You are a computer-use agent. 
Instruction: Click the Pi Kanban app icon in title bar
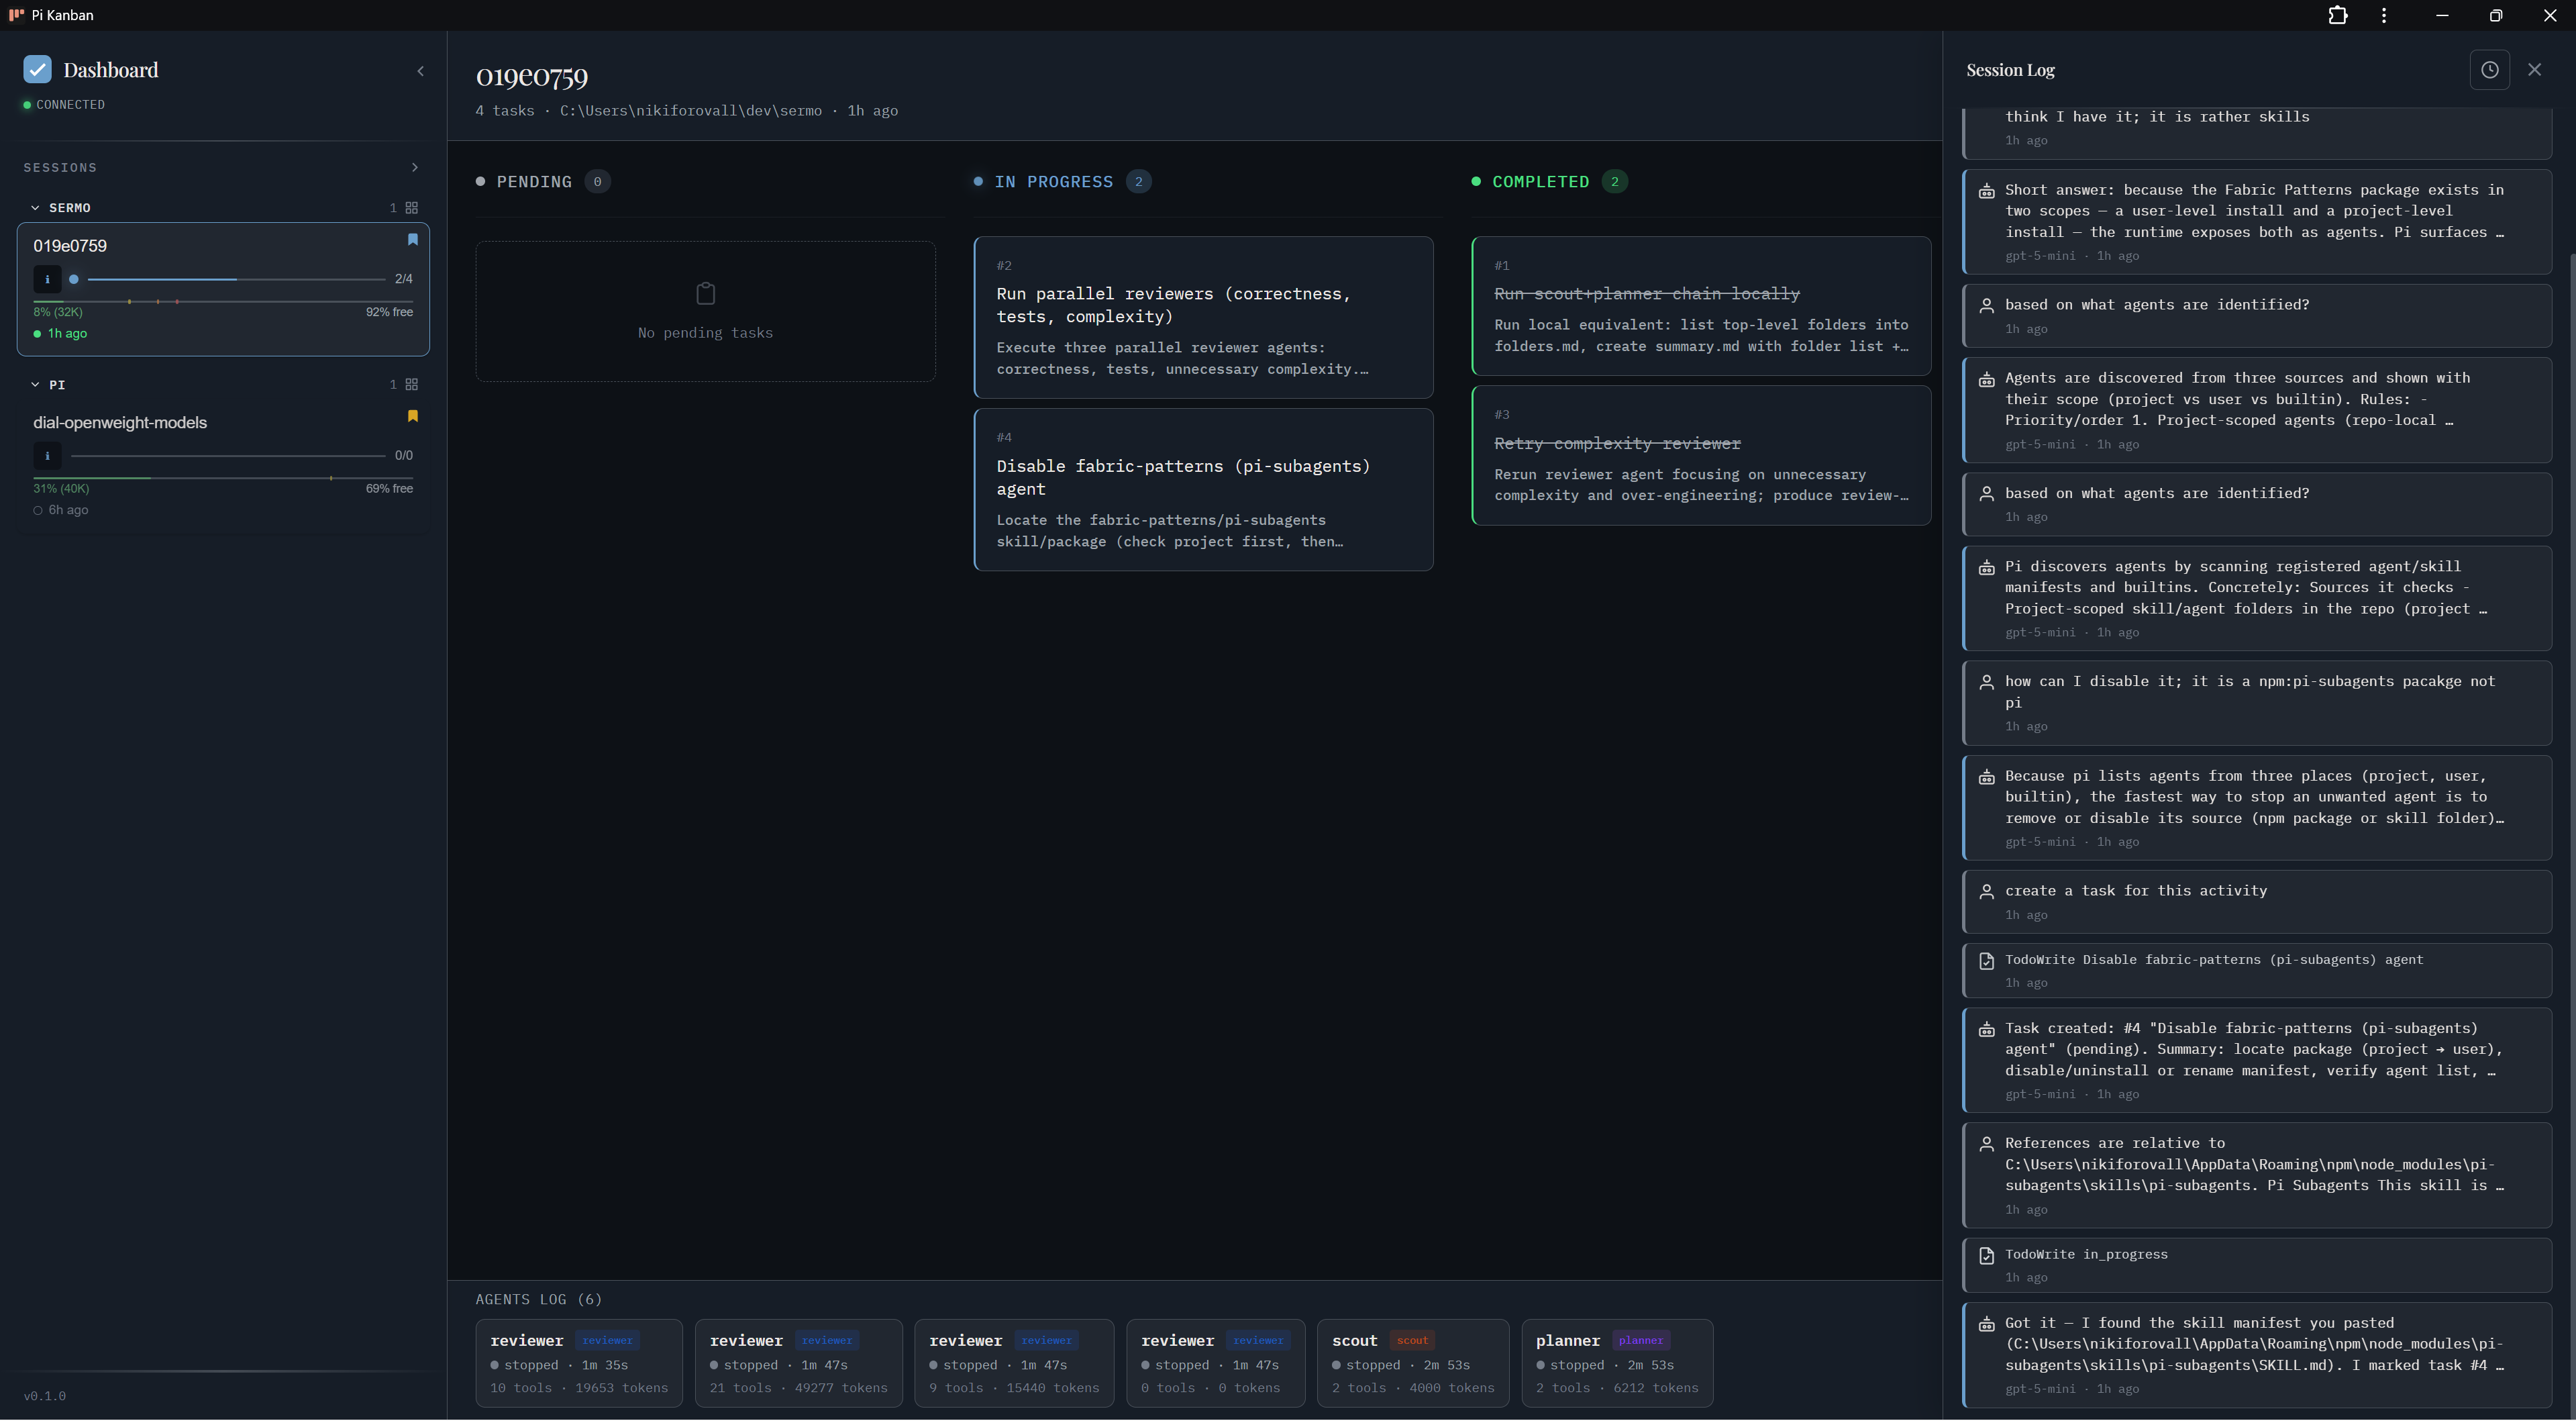pos(16,15)
